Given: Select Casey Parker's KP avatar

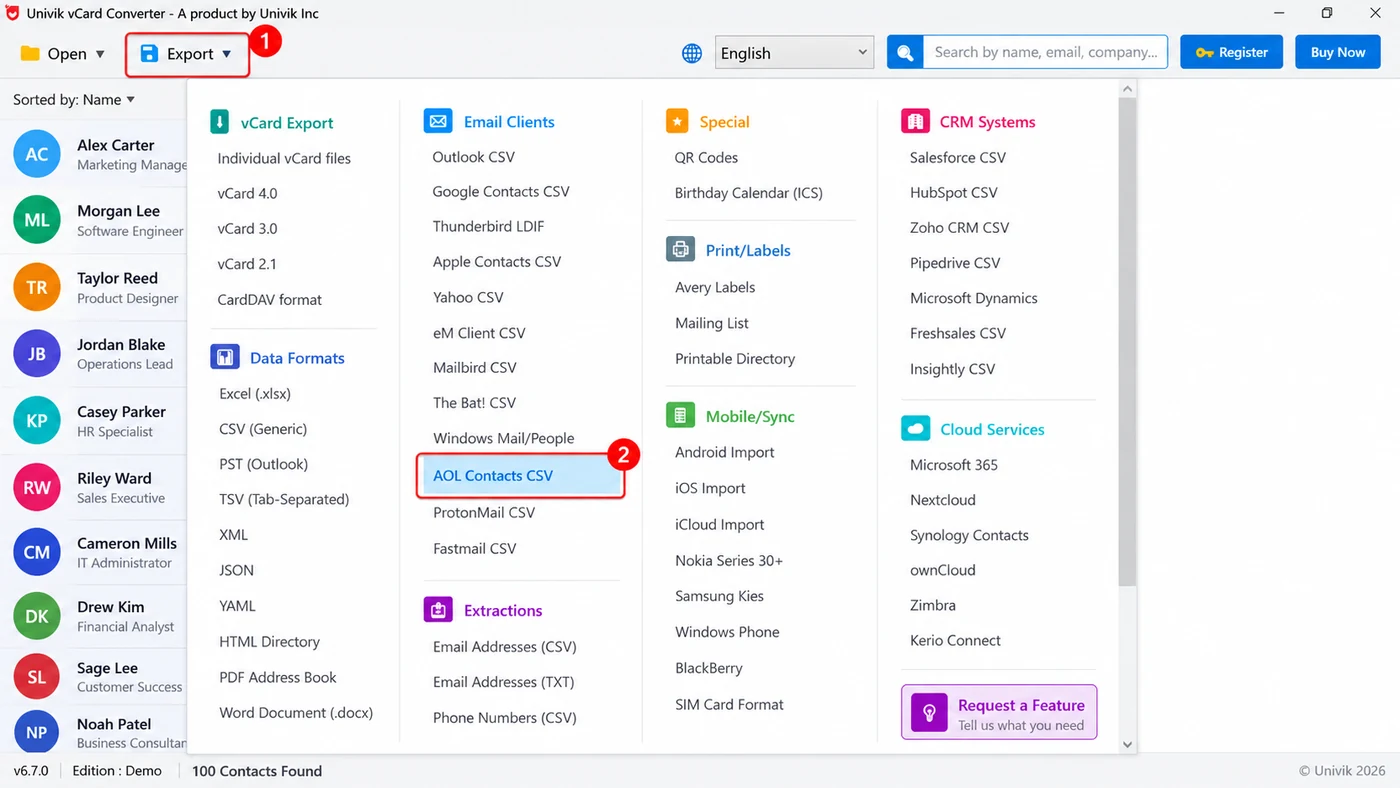Looking at the screenshot, I should click(37, 420).
